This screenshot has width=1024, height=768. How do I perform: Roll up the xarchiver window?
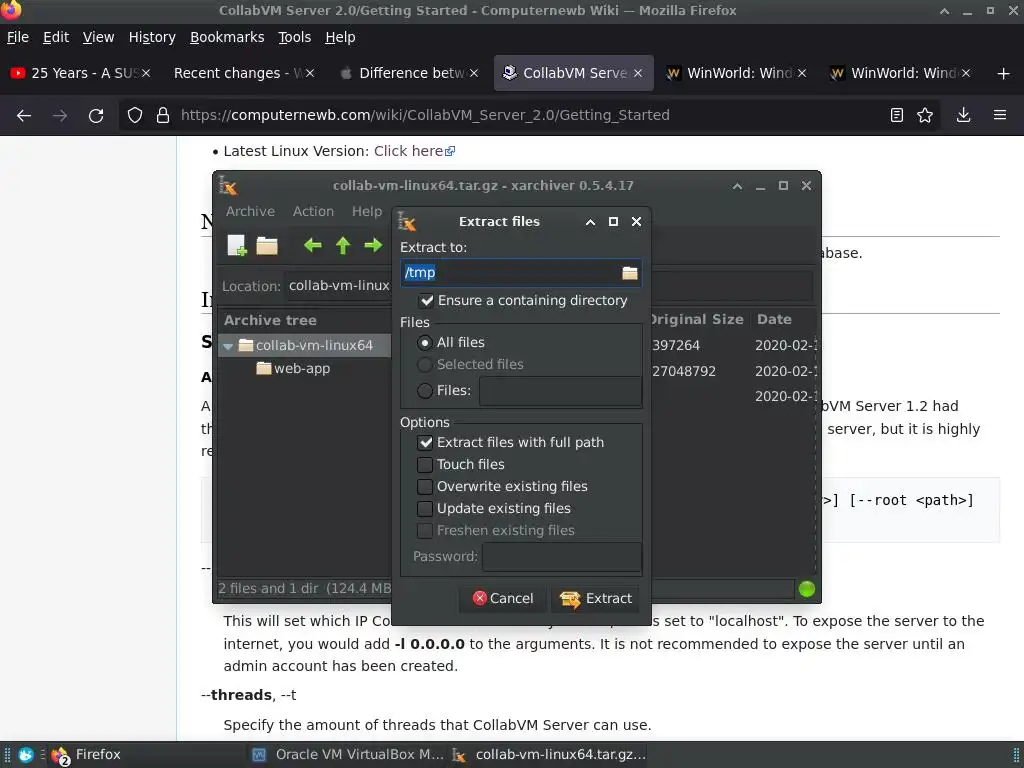tap(737, 186)
